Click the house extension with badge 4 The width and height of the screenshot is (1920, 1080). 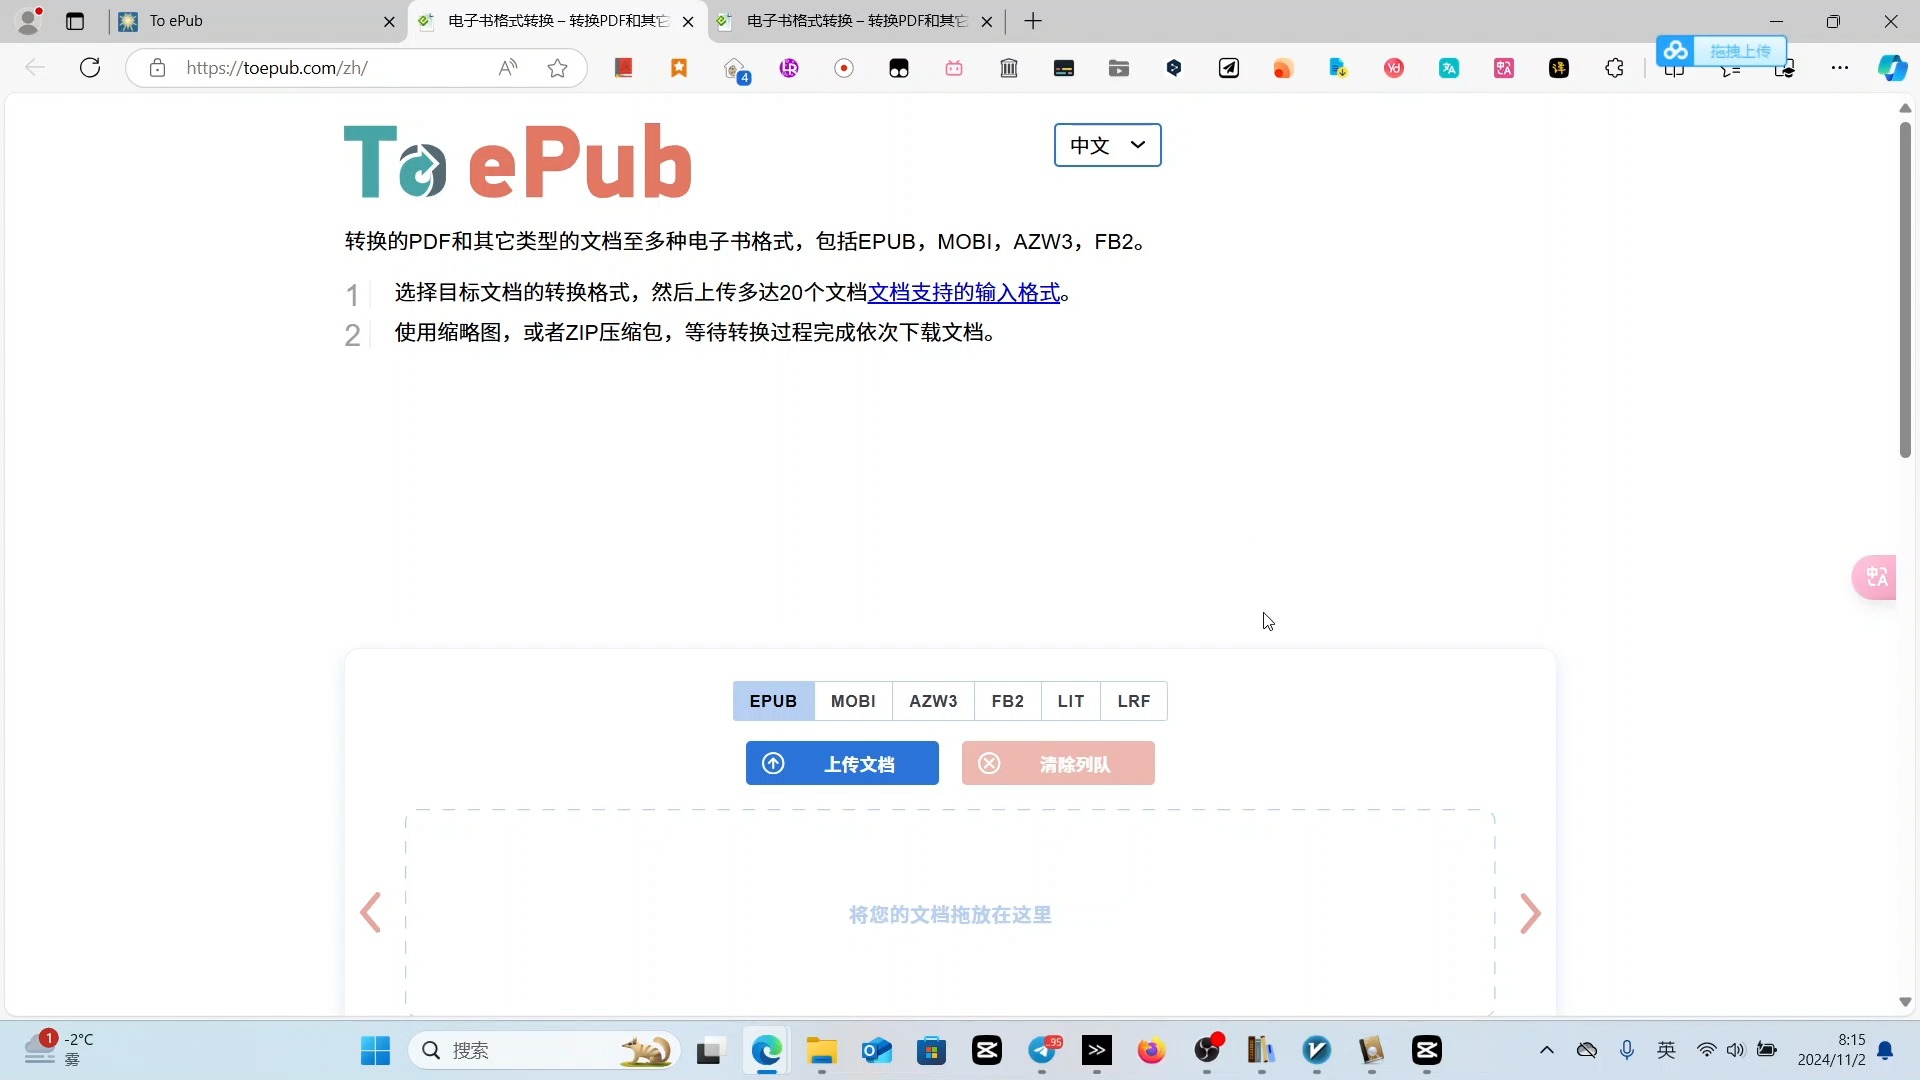735,69
